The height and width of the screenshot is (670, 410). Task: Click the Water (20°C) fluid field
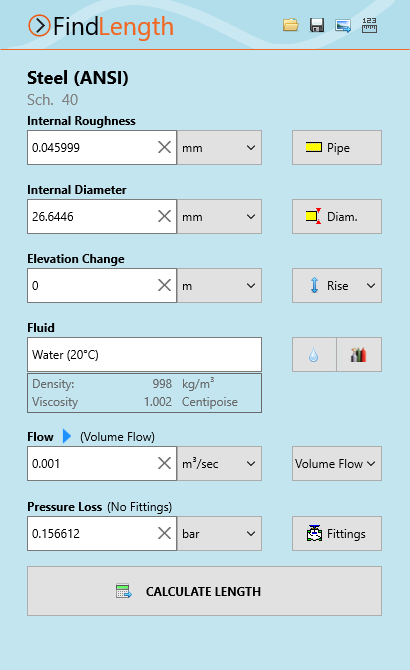coord(144,355)
